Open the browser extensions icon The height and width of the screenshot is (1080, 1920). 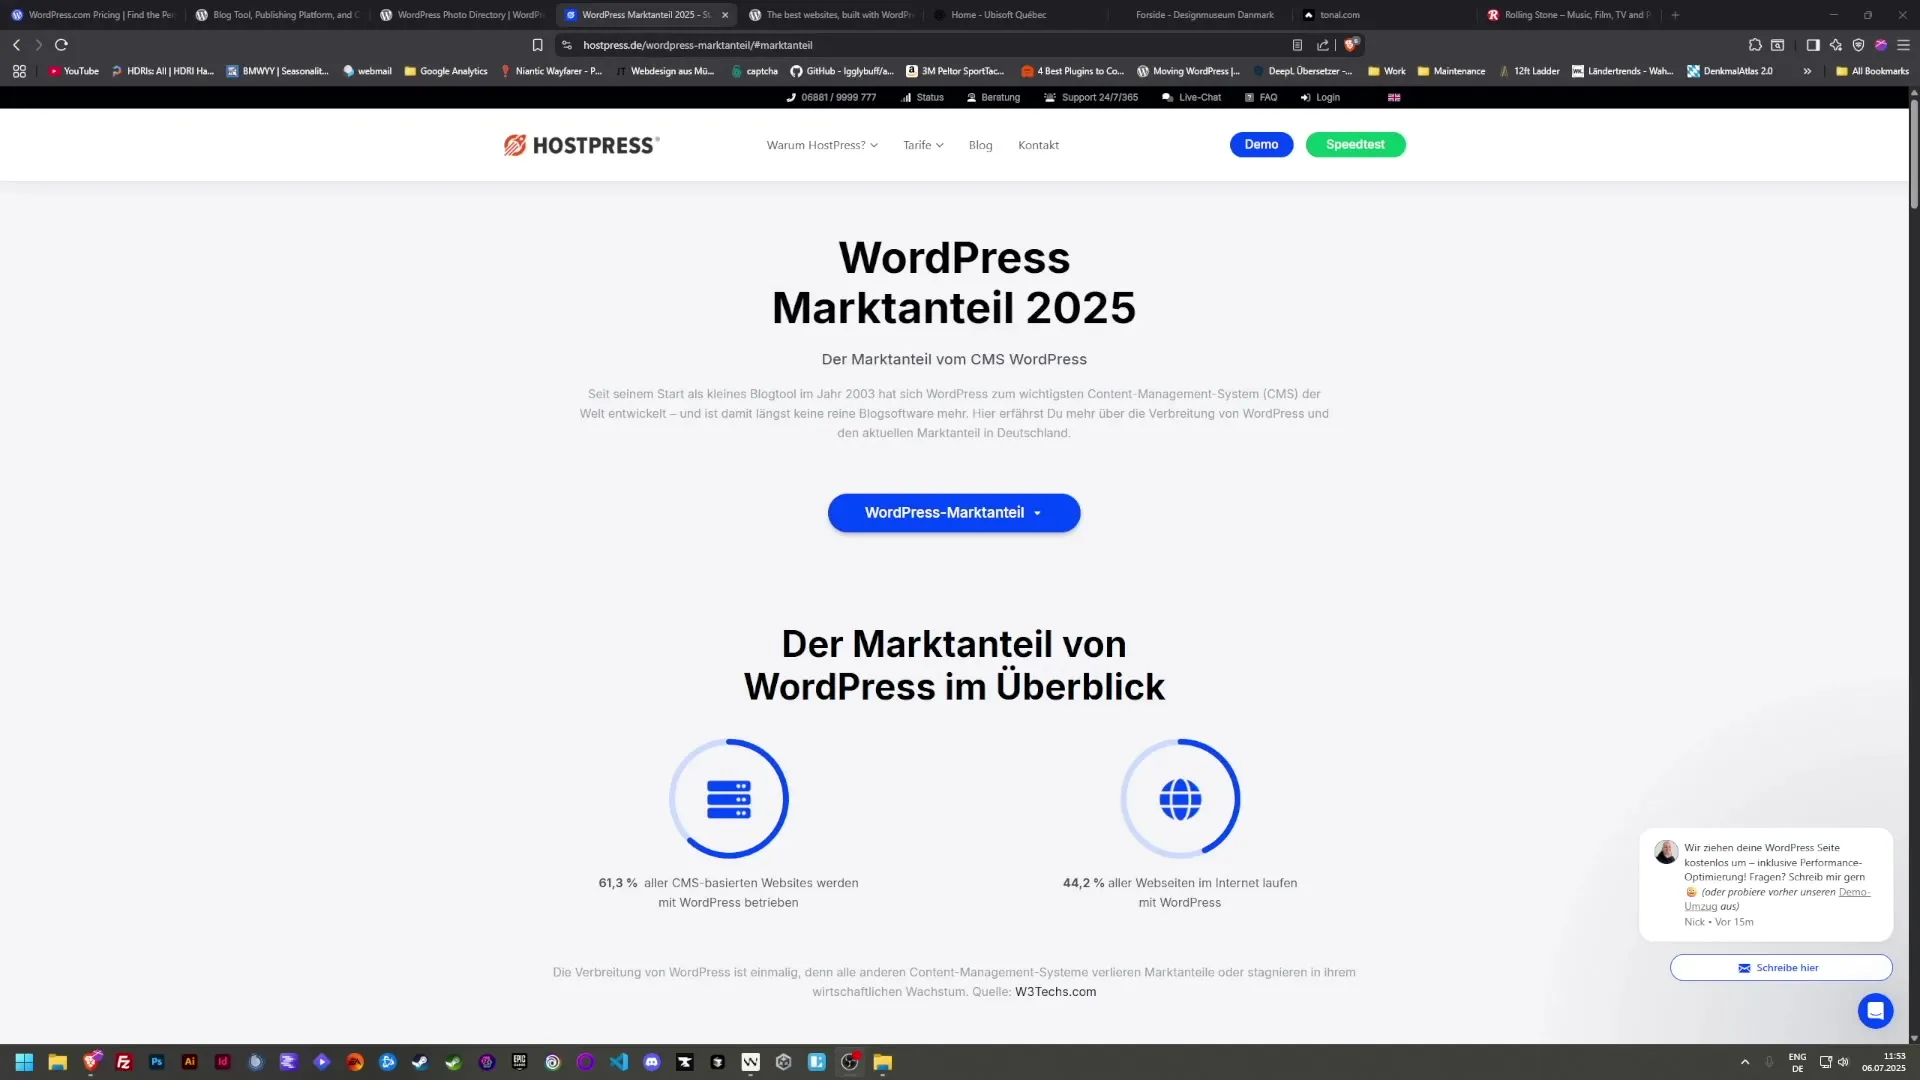[1755, 45]
